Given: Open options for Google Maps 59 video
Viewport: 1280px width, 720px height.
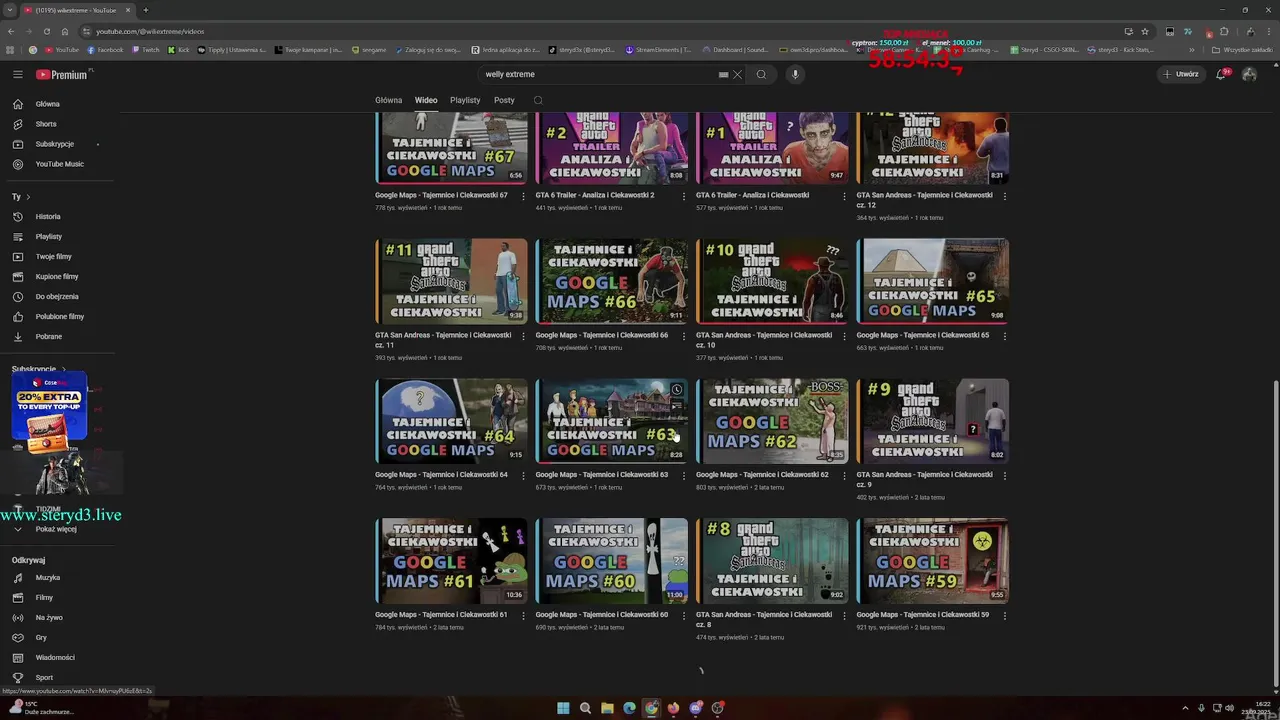Looking at the screenshot, I should (1005, 616).
